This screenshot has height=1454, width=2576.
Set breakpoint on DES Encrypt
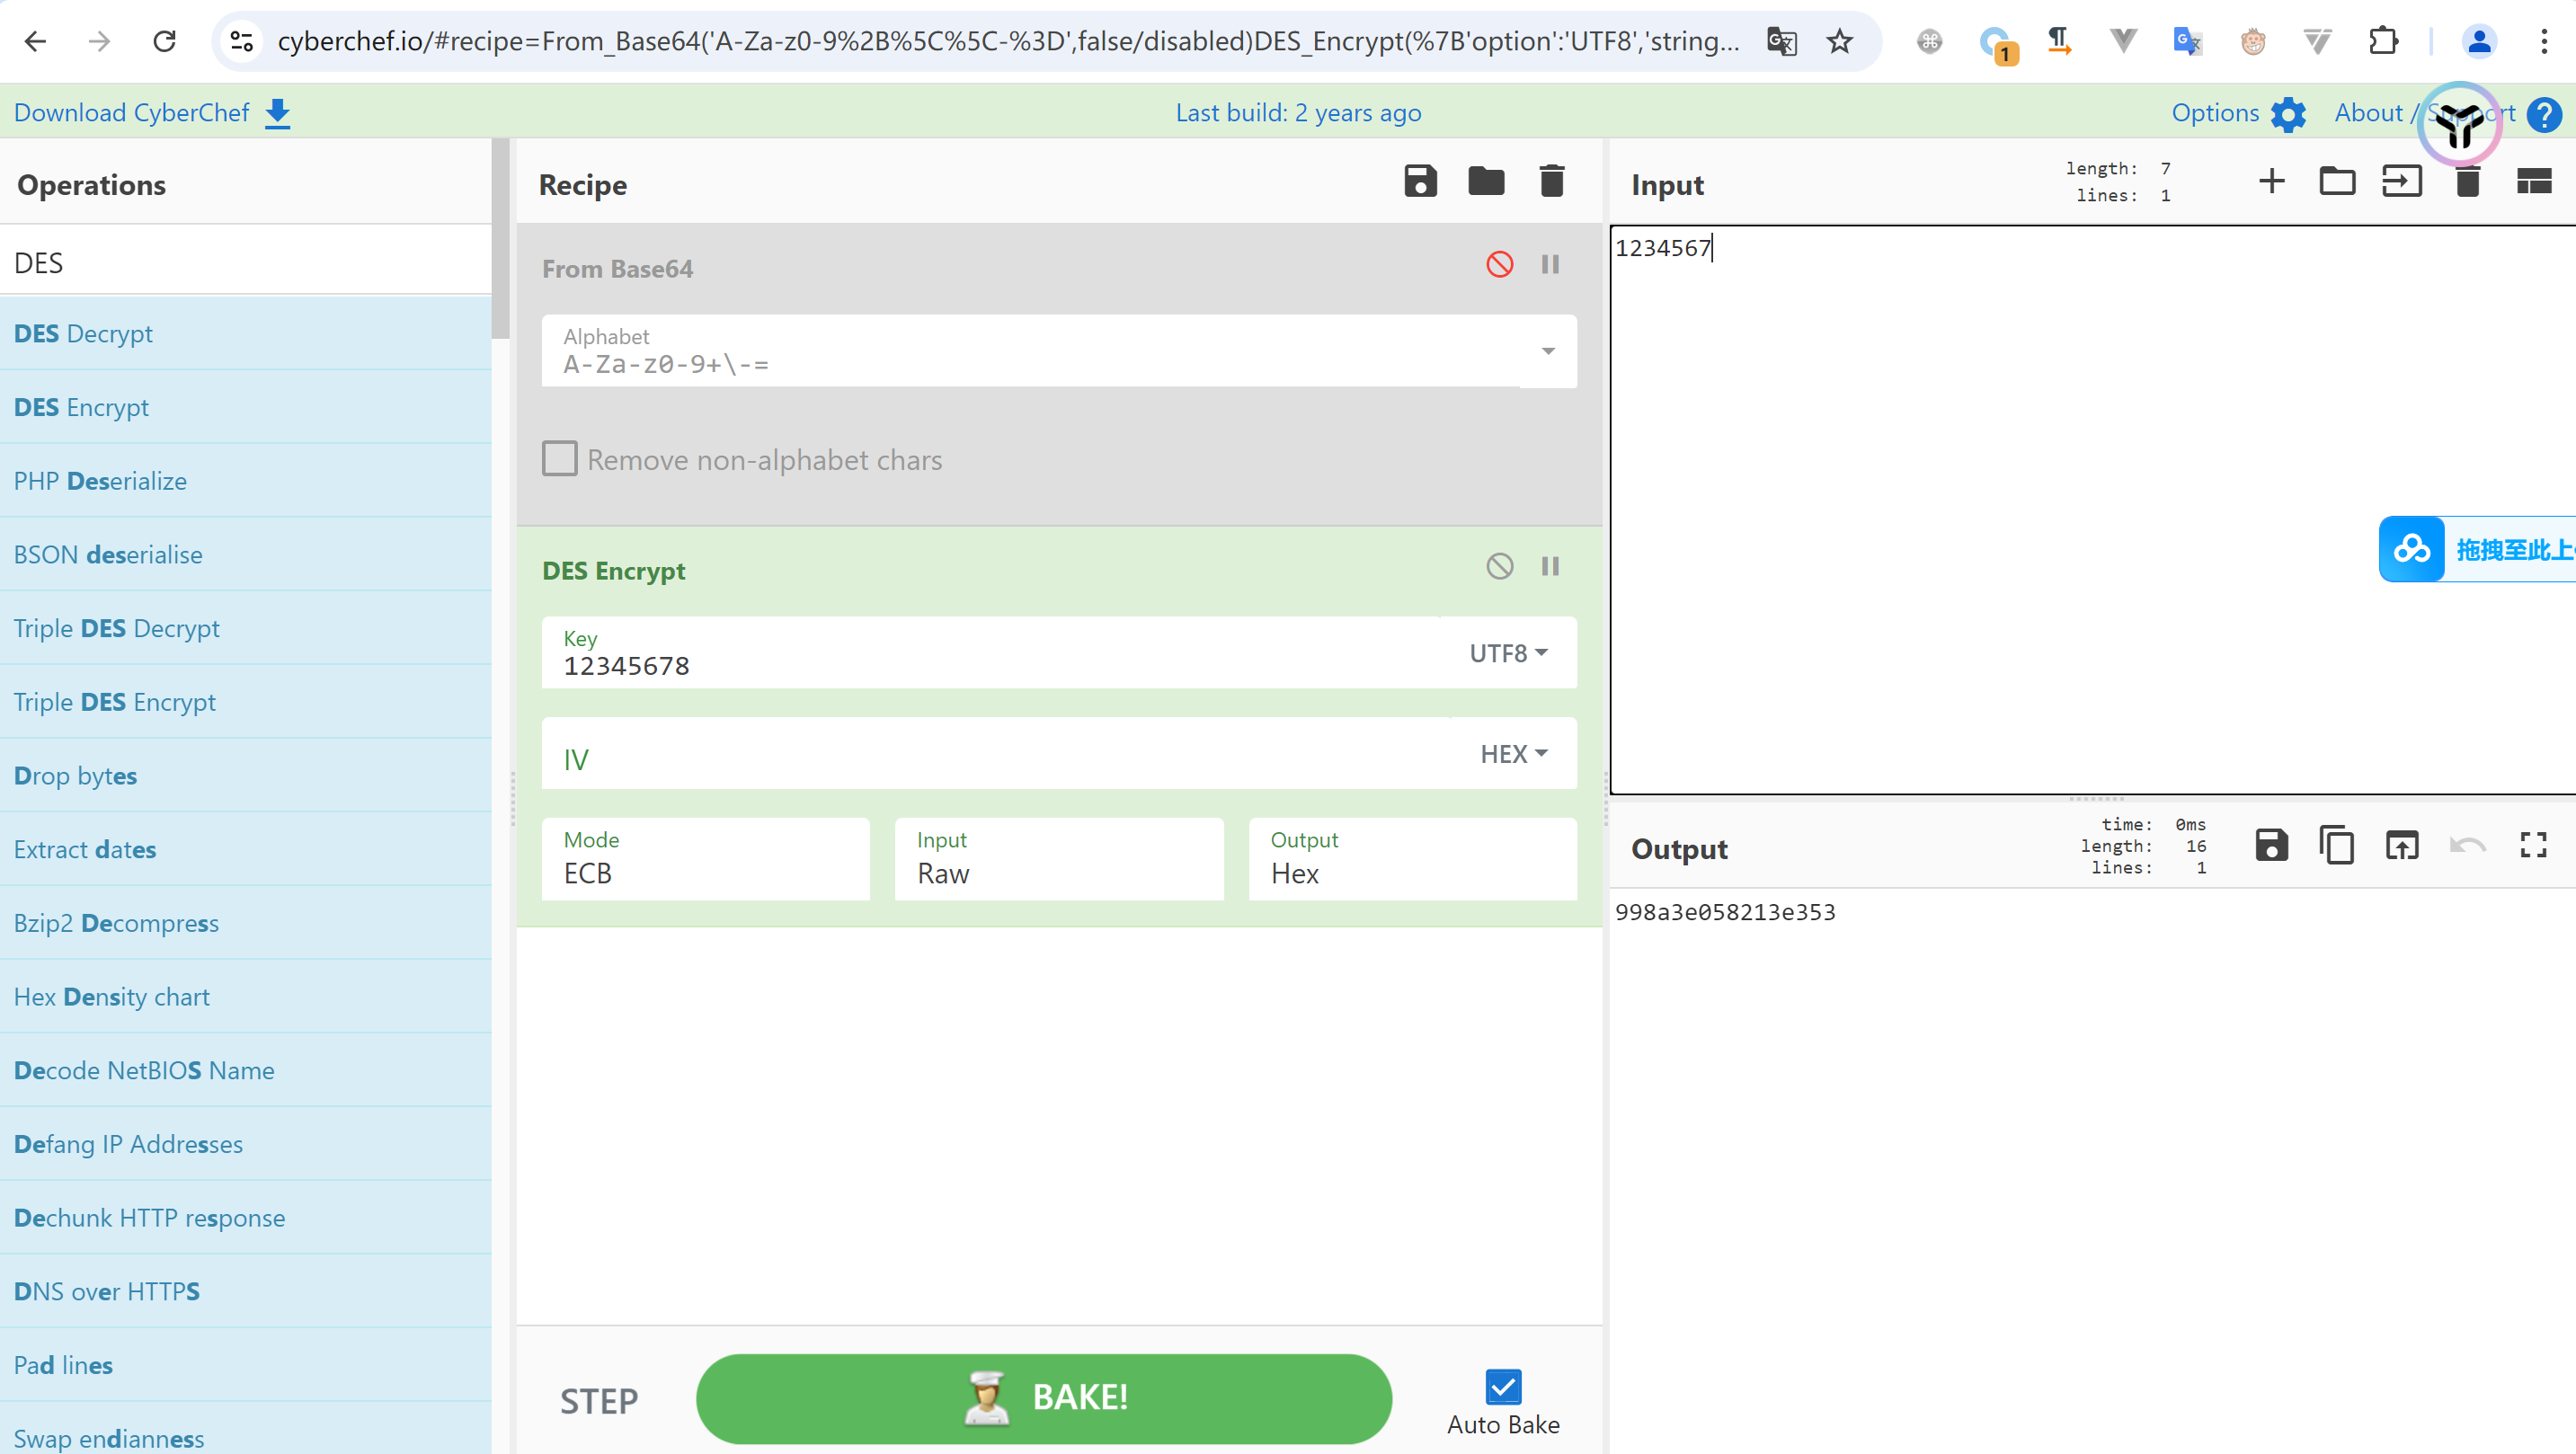pyautogui.click(x=1550, y=566)
